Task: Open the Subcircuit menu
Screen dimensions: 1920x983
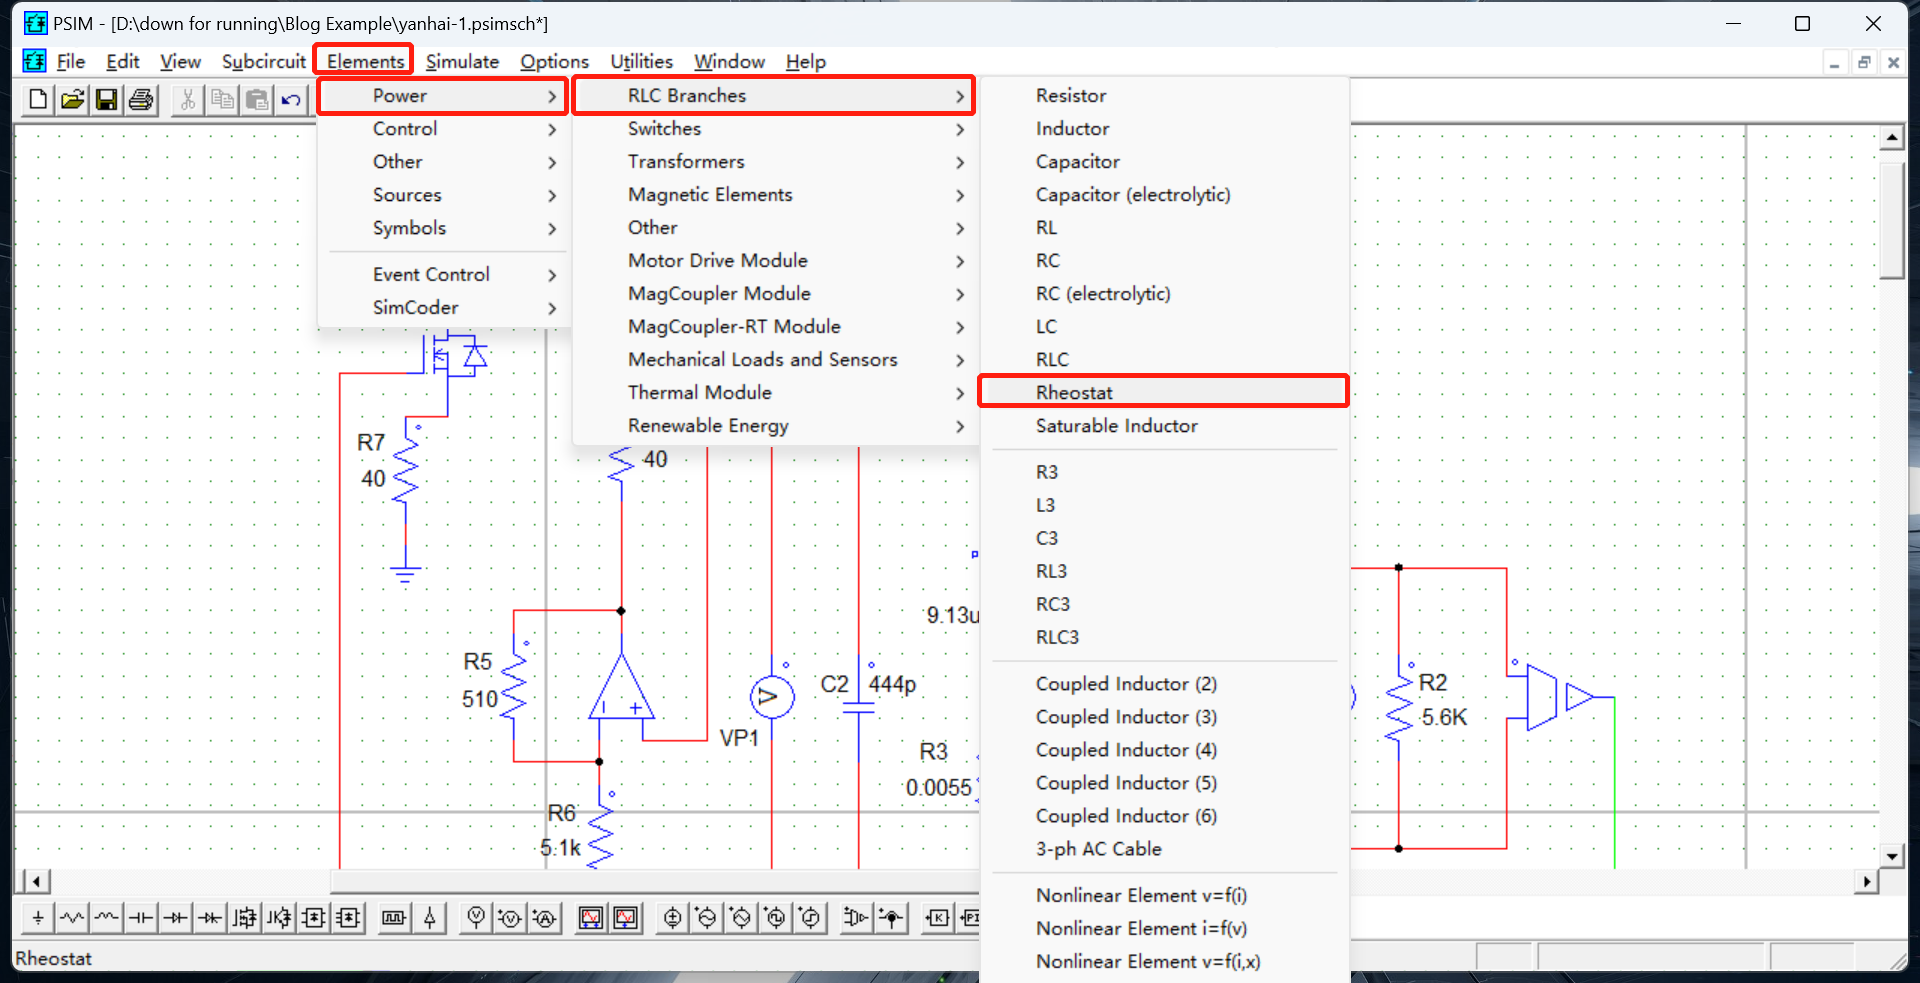Action: pyautogui.click(x=264, y=62)
